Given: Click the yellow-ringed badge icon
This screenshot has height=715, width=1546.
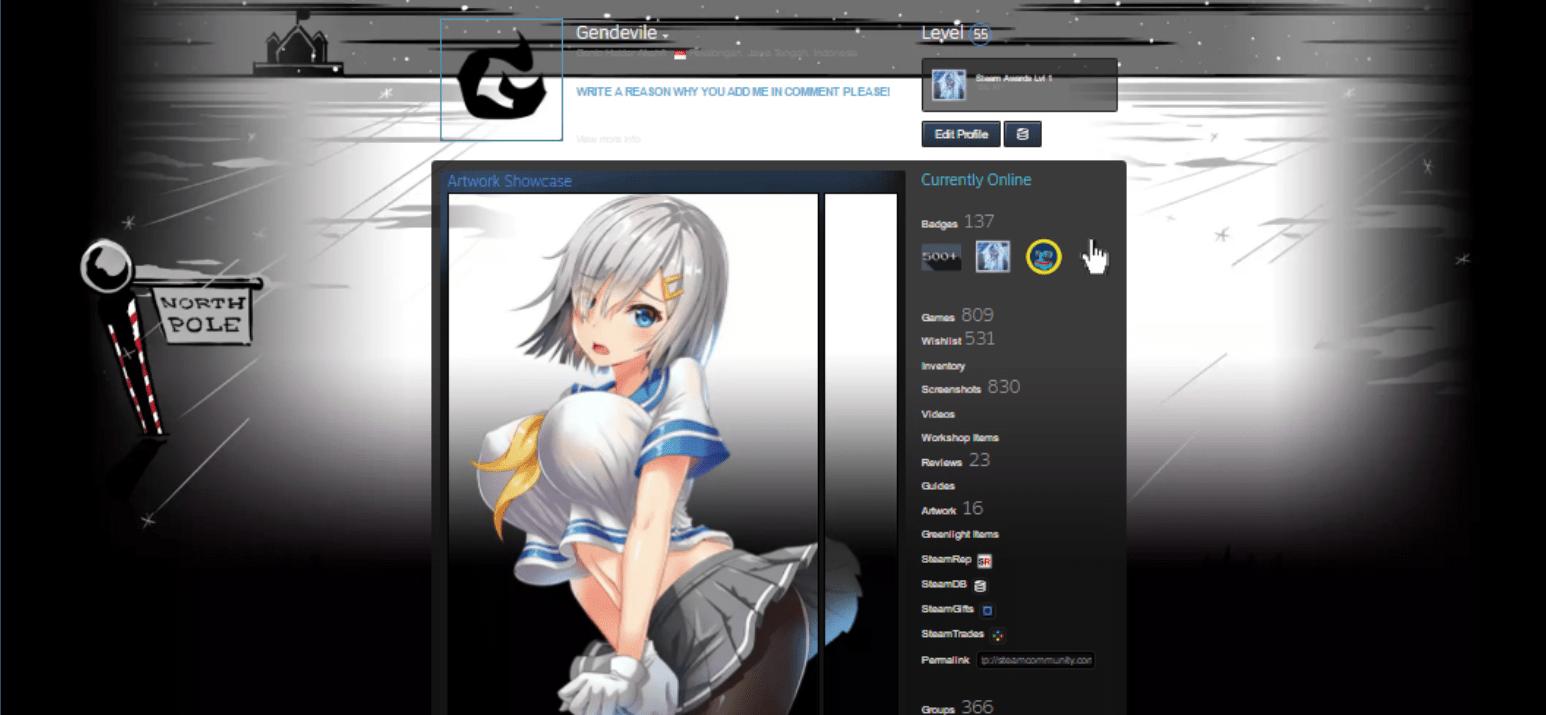Looking at the screenshot, I should (1044, 258).
